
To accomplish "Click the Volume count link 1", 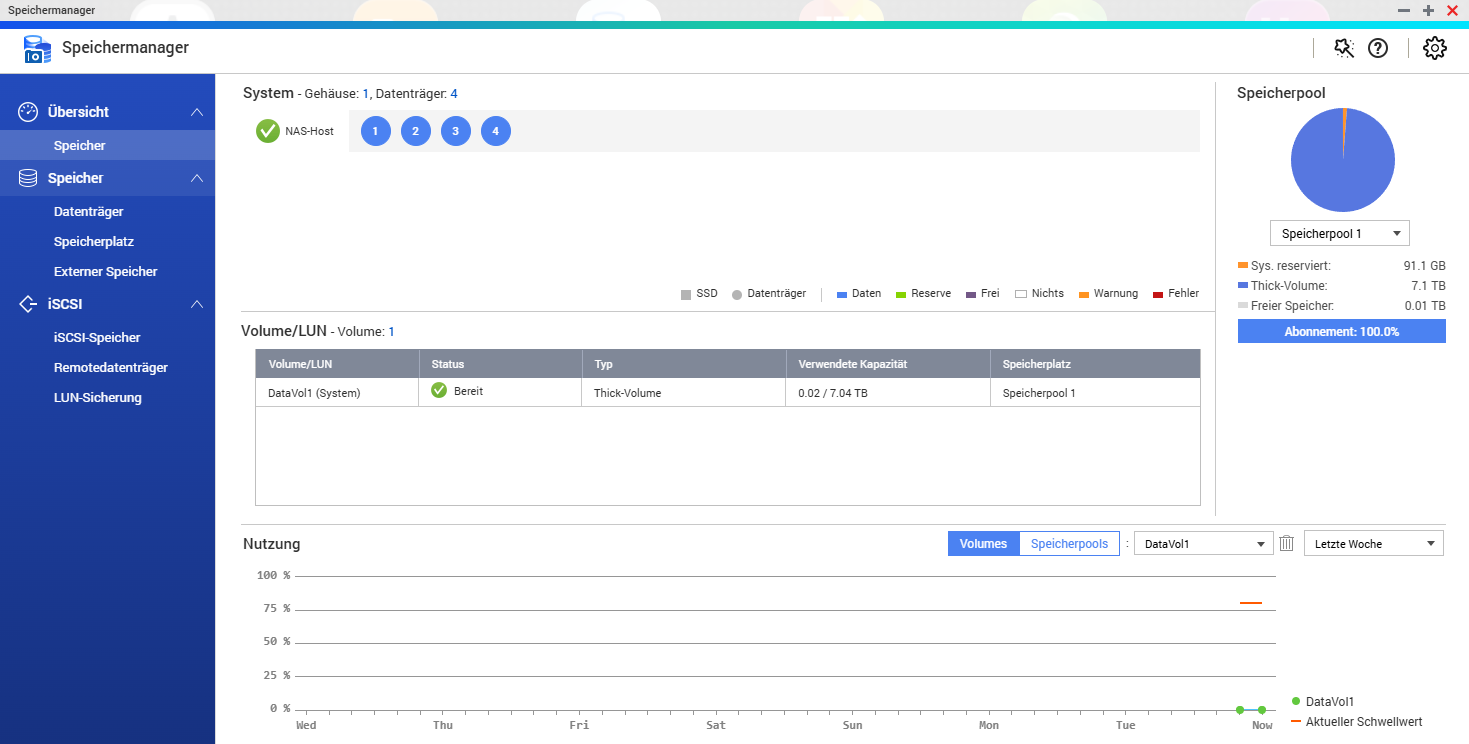I will 391,331.
